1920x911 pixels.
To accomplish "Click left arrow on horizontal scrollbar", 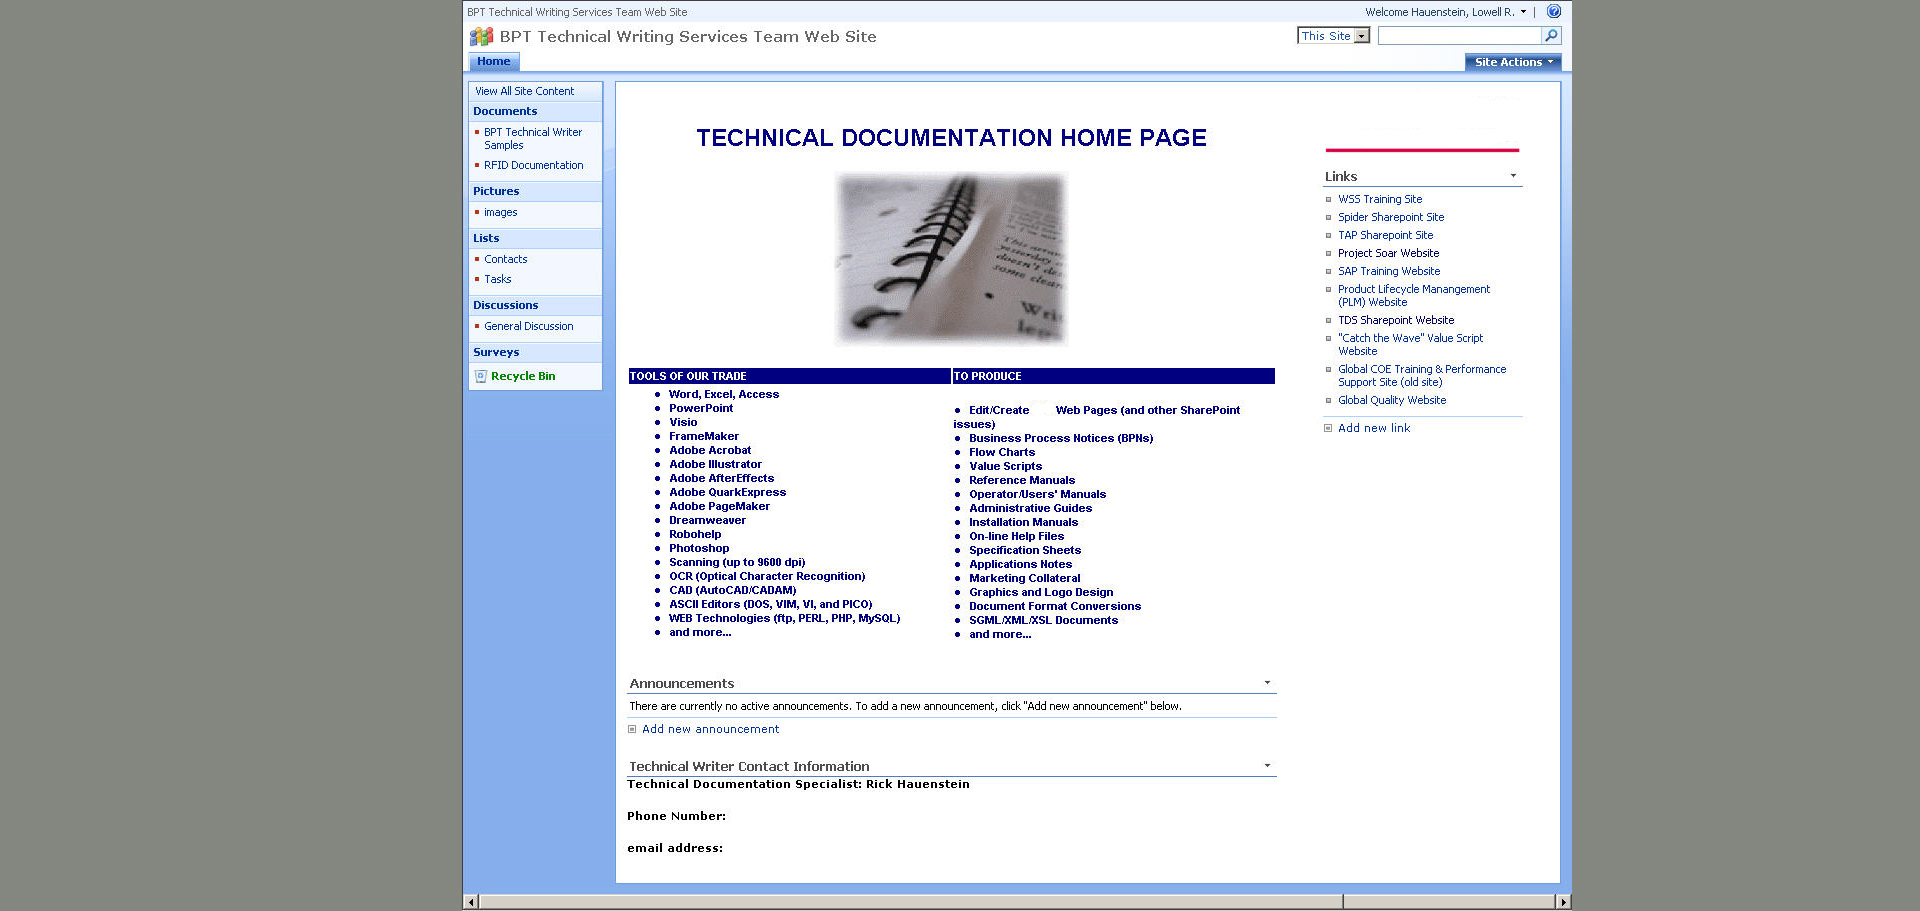I will click(471, 902).
